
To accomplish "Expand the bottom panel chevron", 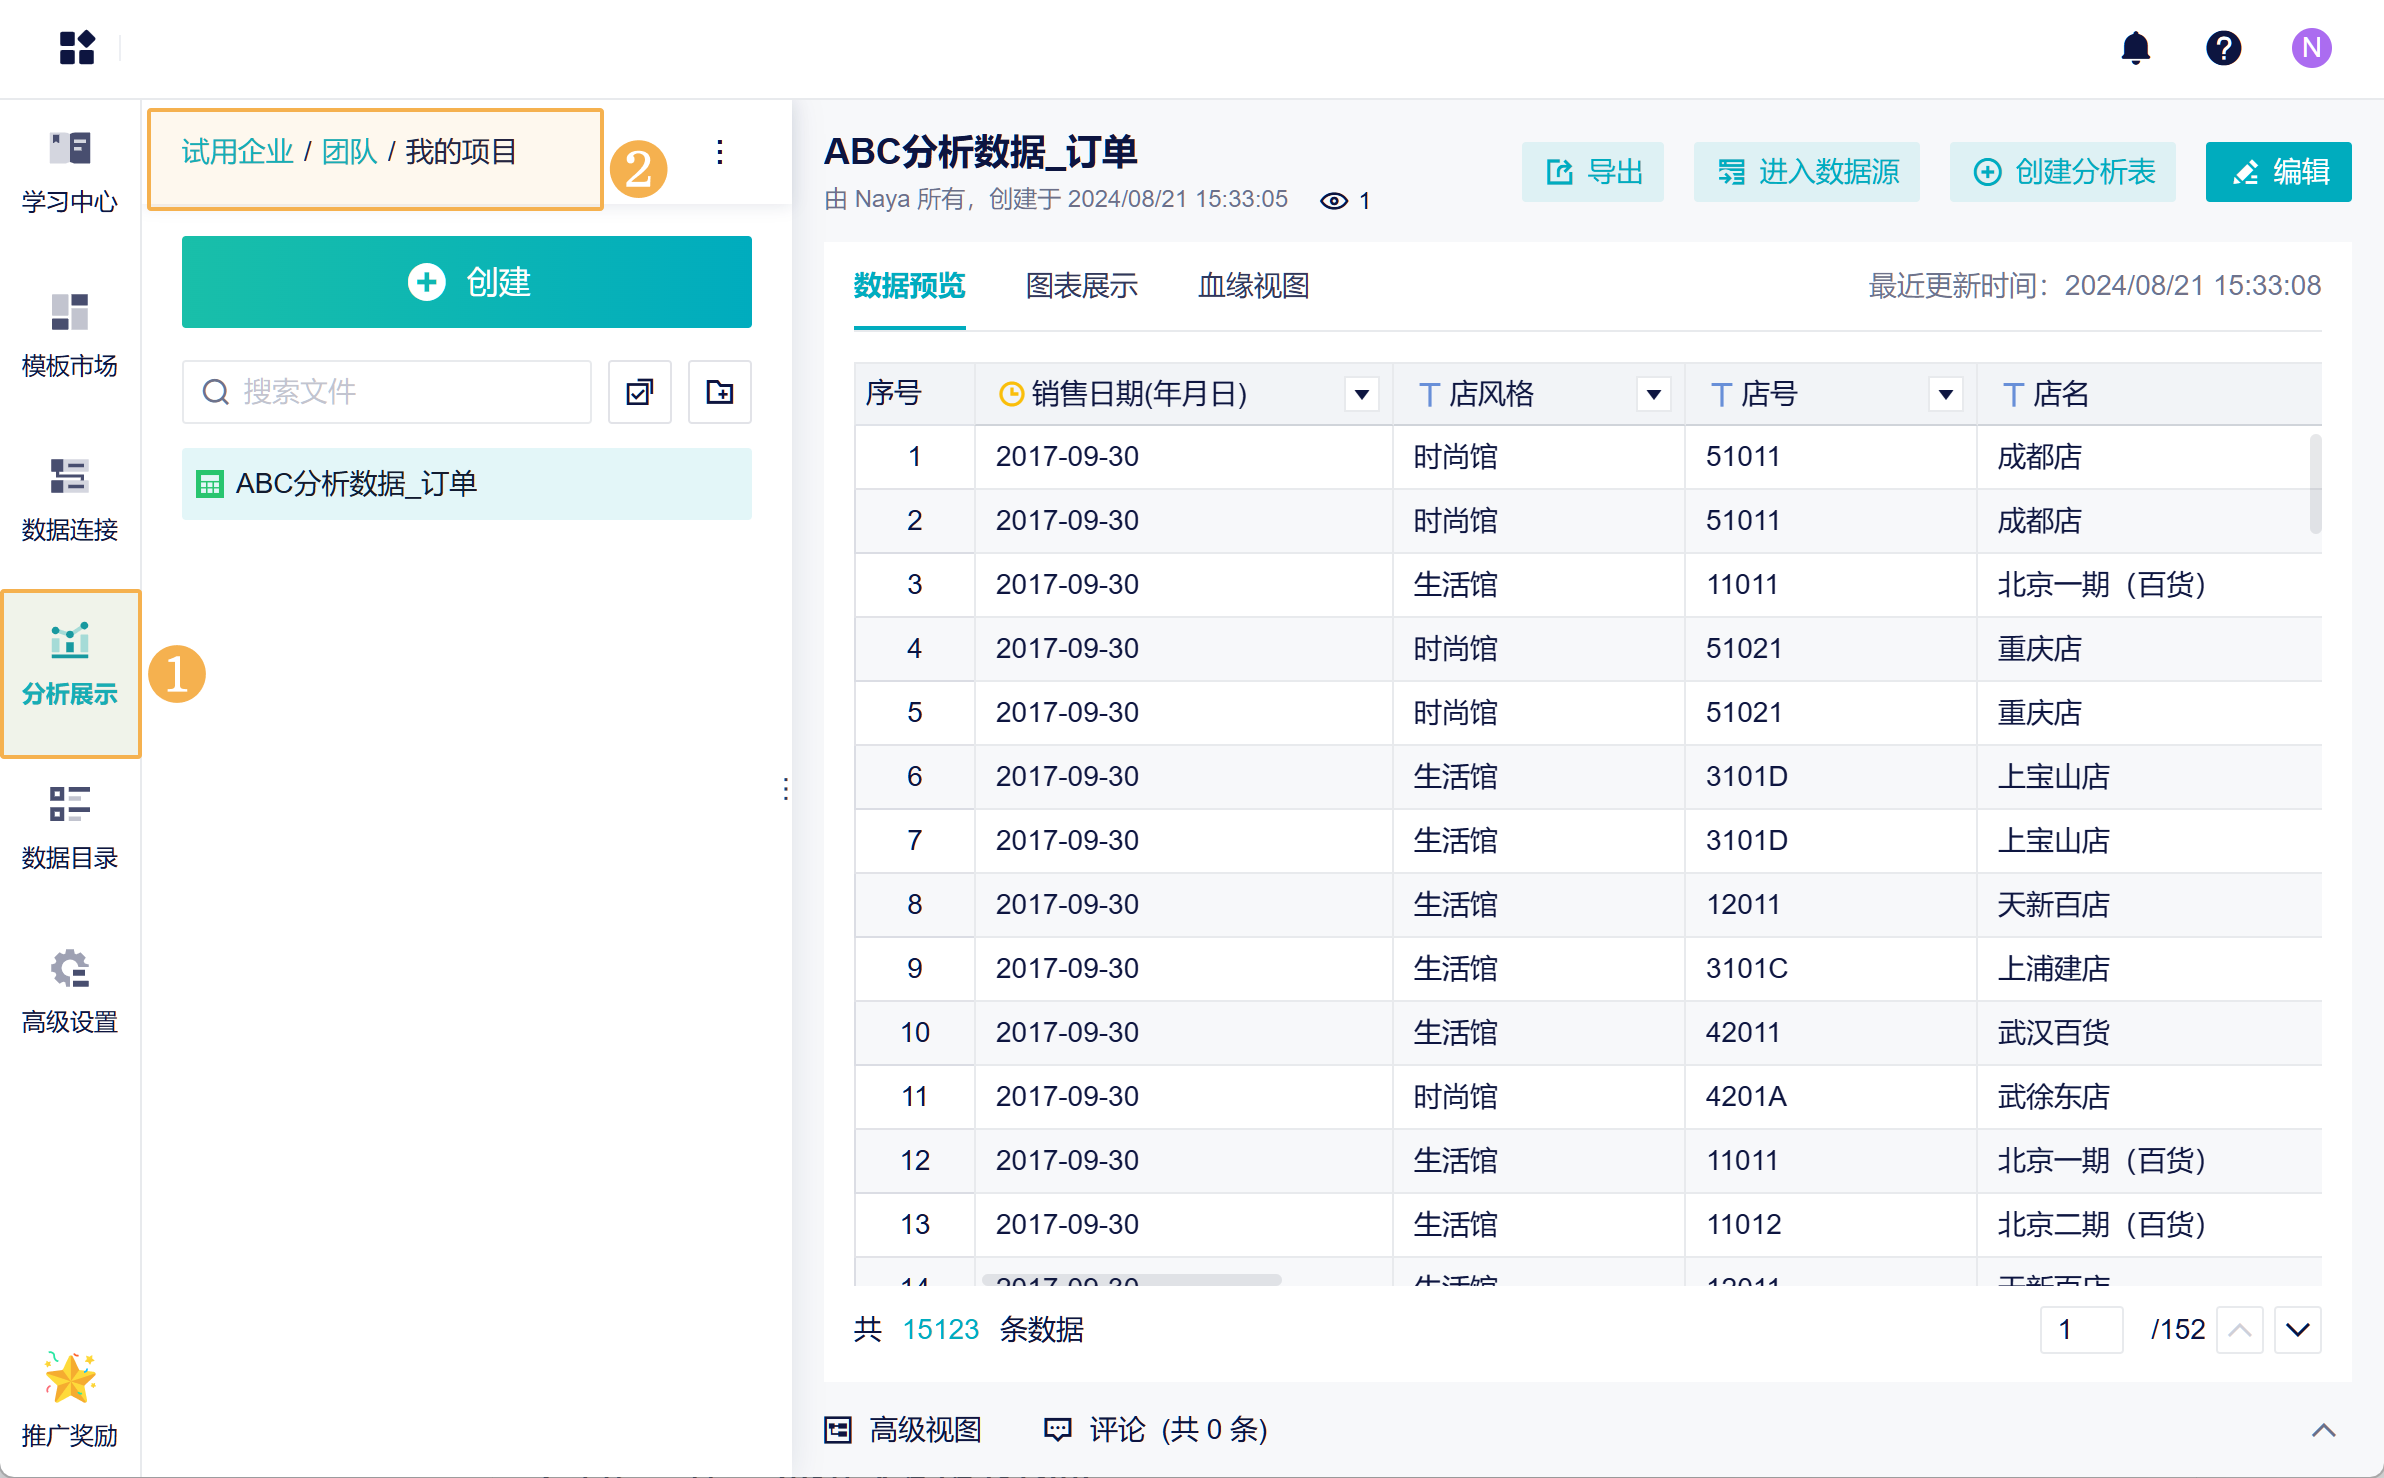I will click(2323, 1430).
